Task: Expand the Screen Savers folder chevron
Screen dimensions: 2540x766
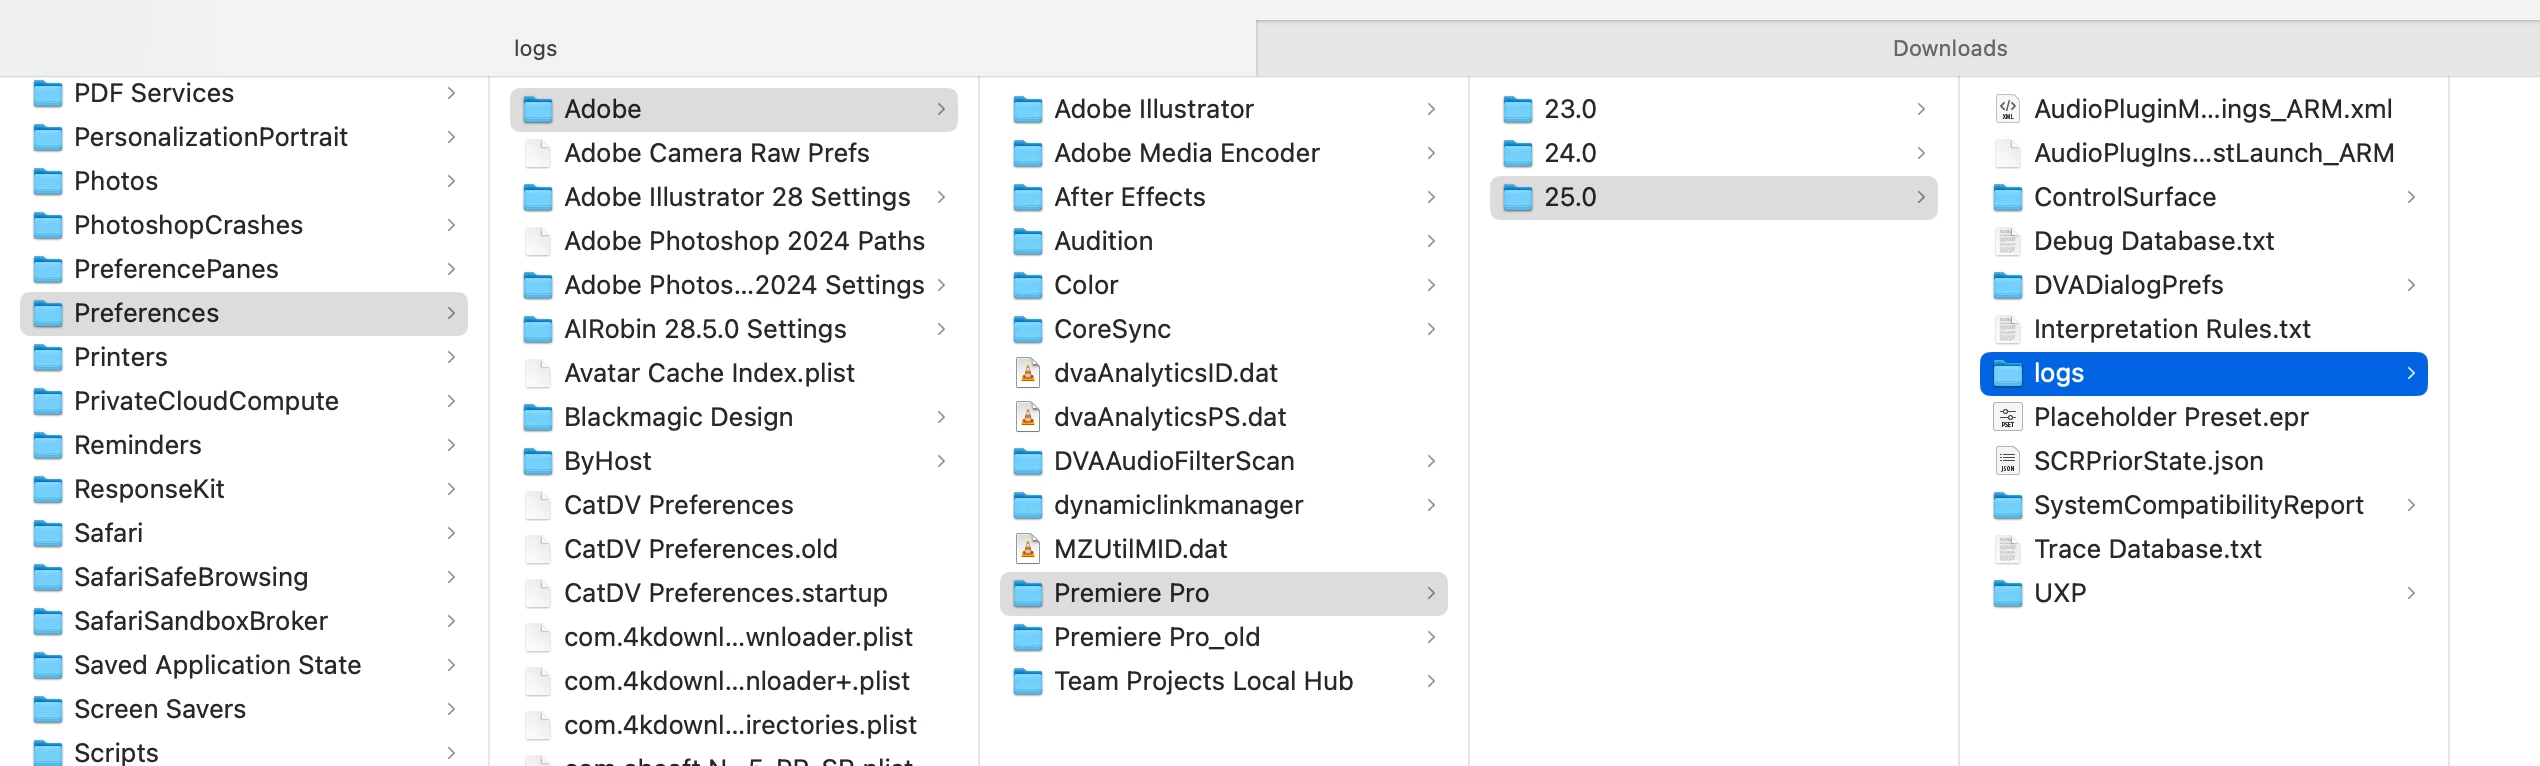Action: point(451,709)
